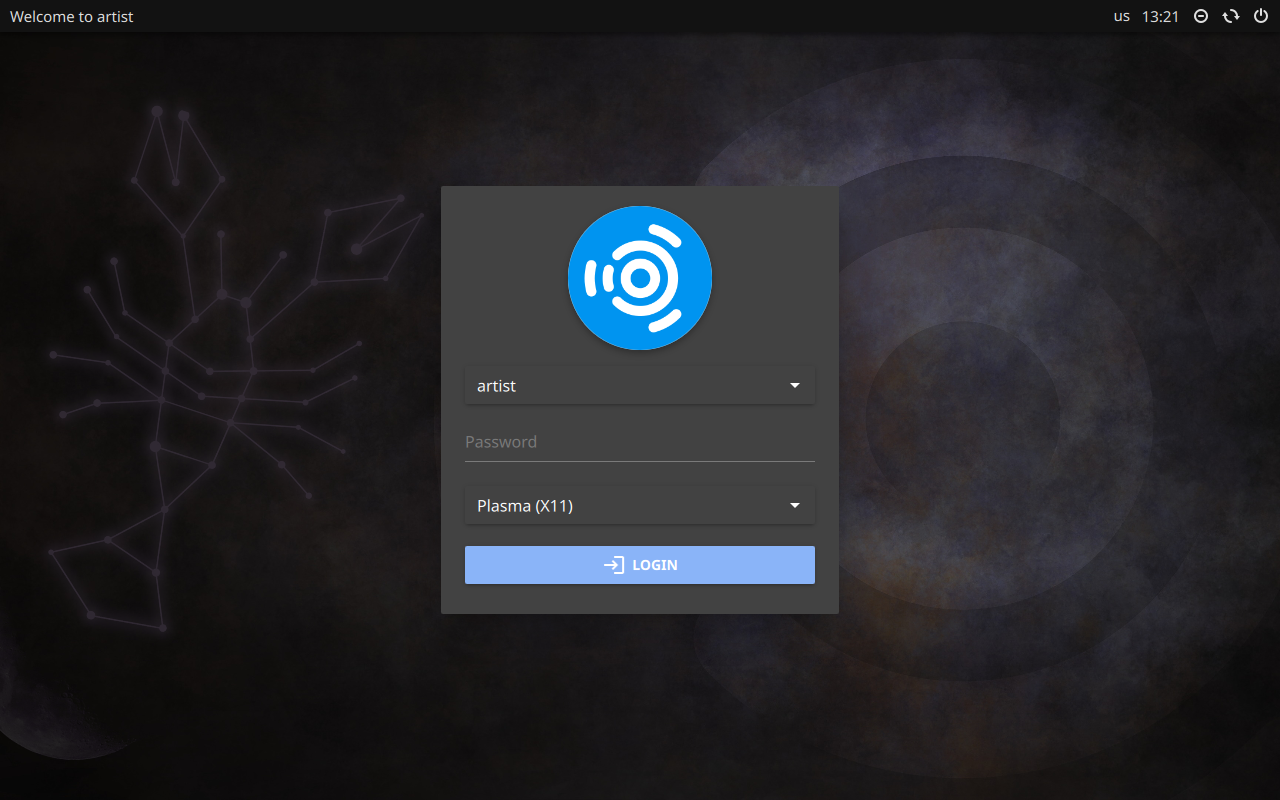The width and height of the screenshot is (1280, 800).
Task: Click the scorpion constellation on the wallpaper
Action: pyautogui.click(x=200, y=380)
